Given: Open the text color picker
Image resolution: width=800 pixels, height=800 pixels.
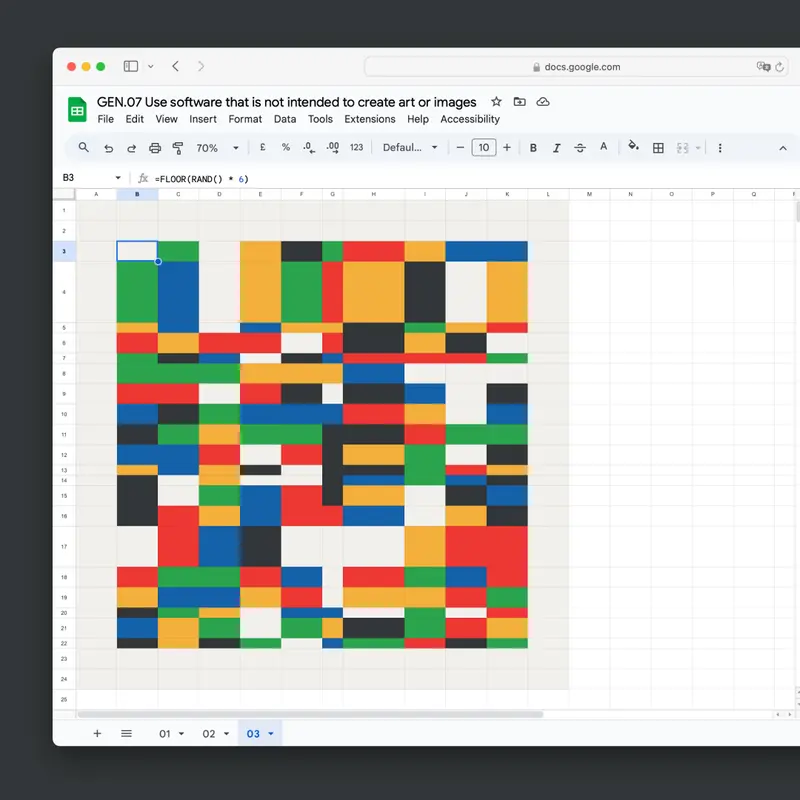Looking at the screenshot, I should point(603,147).
